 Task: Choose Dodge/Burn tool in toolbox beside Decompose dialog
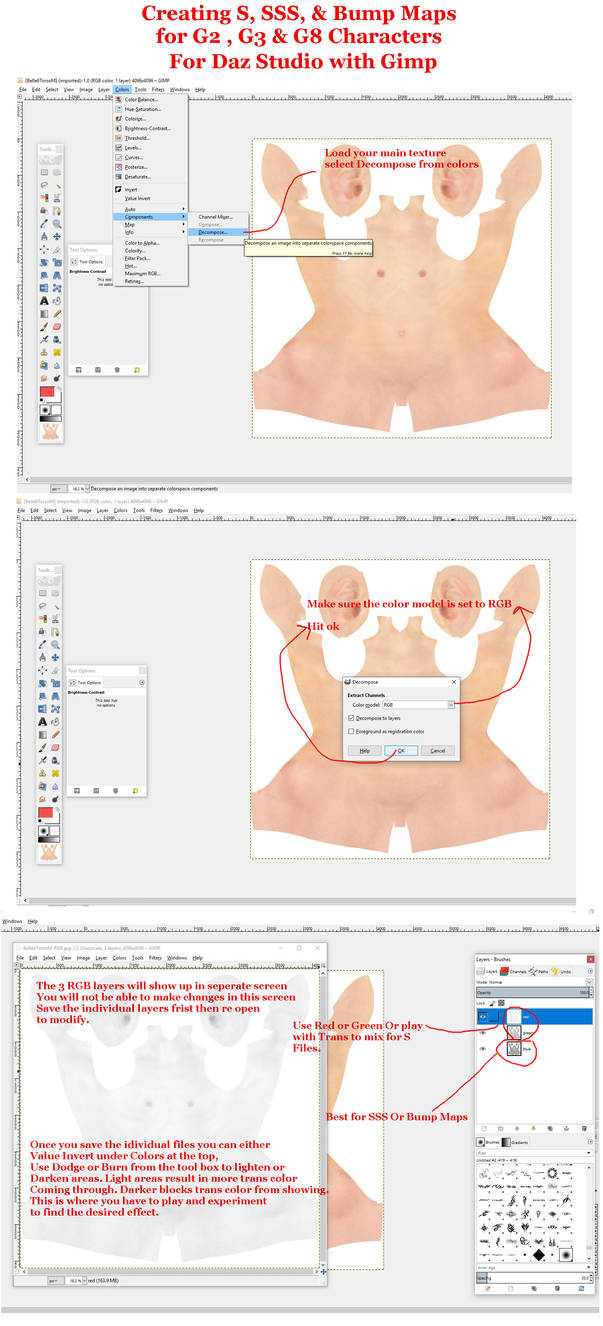[56, 799]
